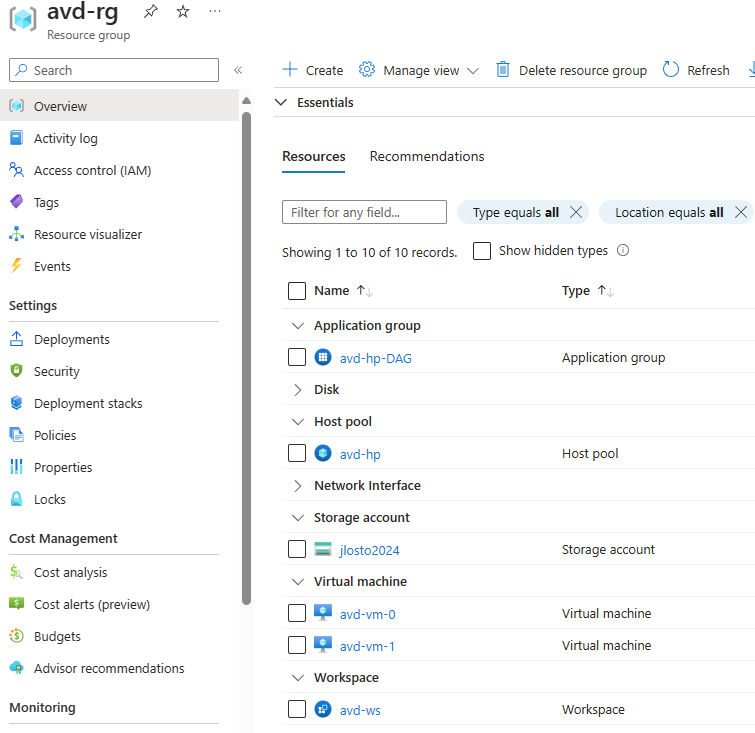Check the select-all checkbox in Name header
This screenshot has width=755, height=733.
click(297, 291)
